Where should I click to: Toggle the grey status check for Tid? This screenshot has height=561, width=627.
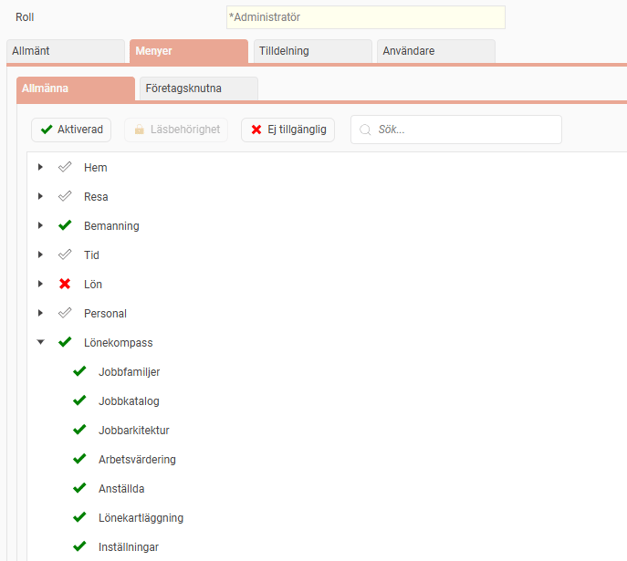[65, 255]
